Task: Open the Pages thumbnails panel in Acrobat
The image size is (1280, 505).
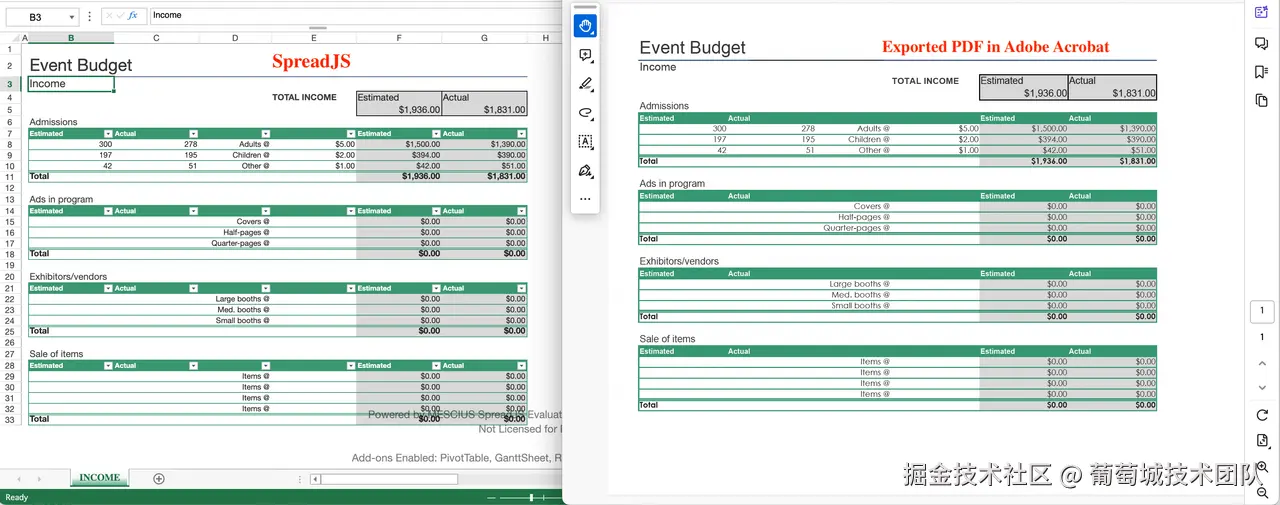Action: (x=1262, y=101)
